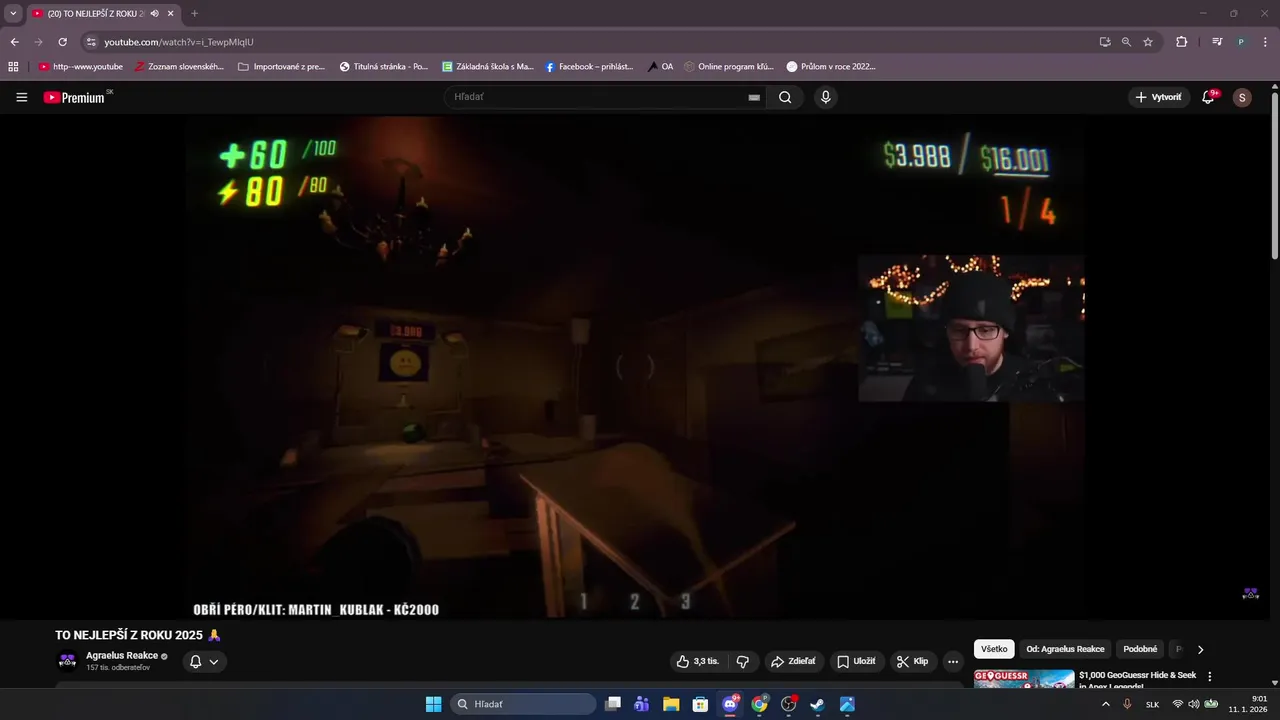Open the Základná škola s Ma... bookmark

488,67
